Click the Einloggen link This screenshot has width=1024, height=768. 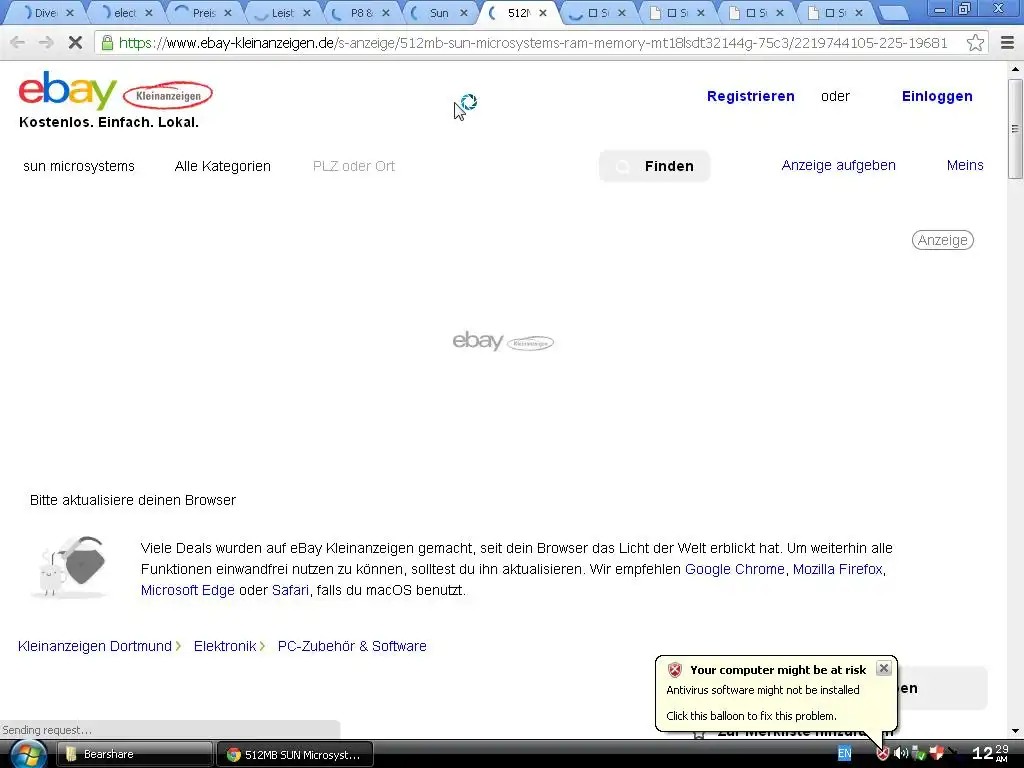936,96
